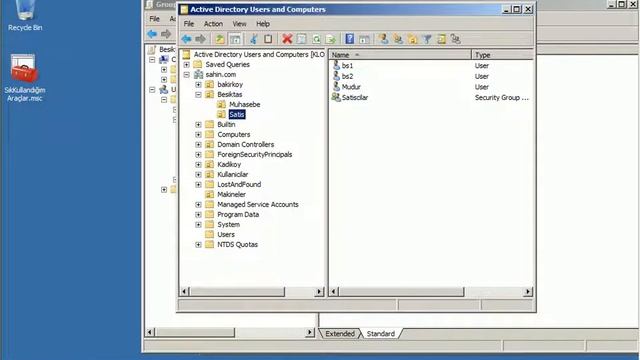Viewport: 640px width, 360px height.
Task: Click the Mudur user icon
Action: (336, 87)
